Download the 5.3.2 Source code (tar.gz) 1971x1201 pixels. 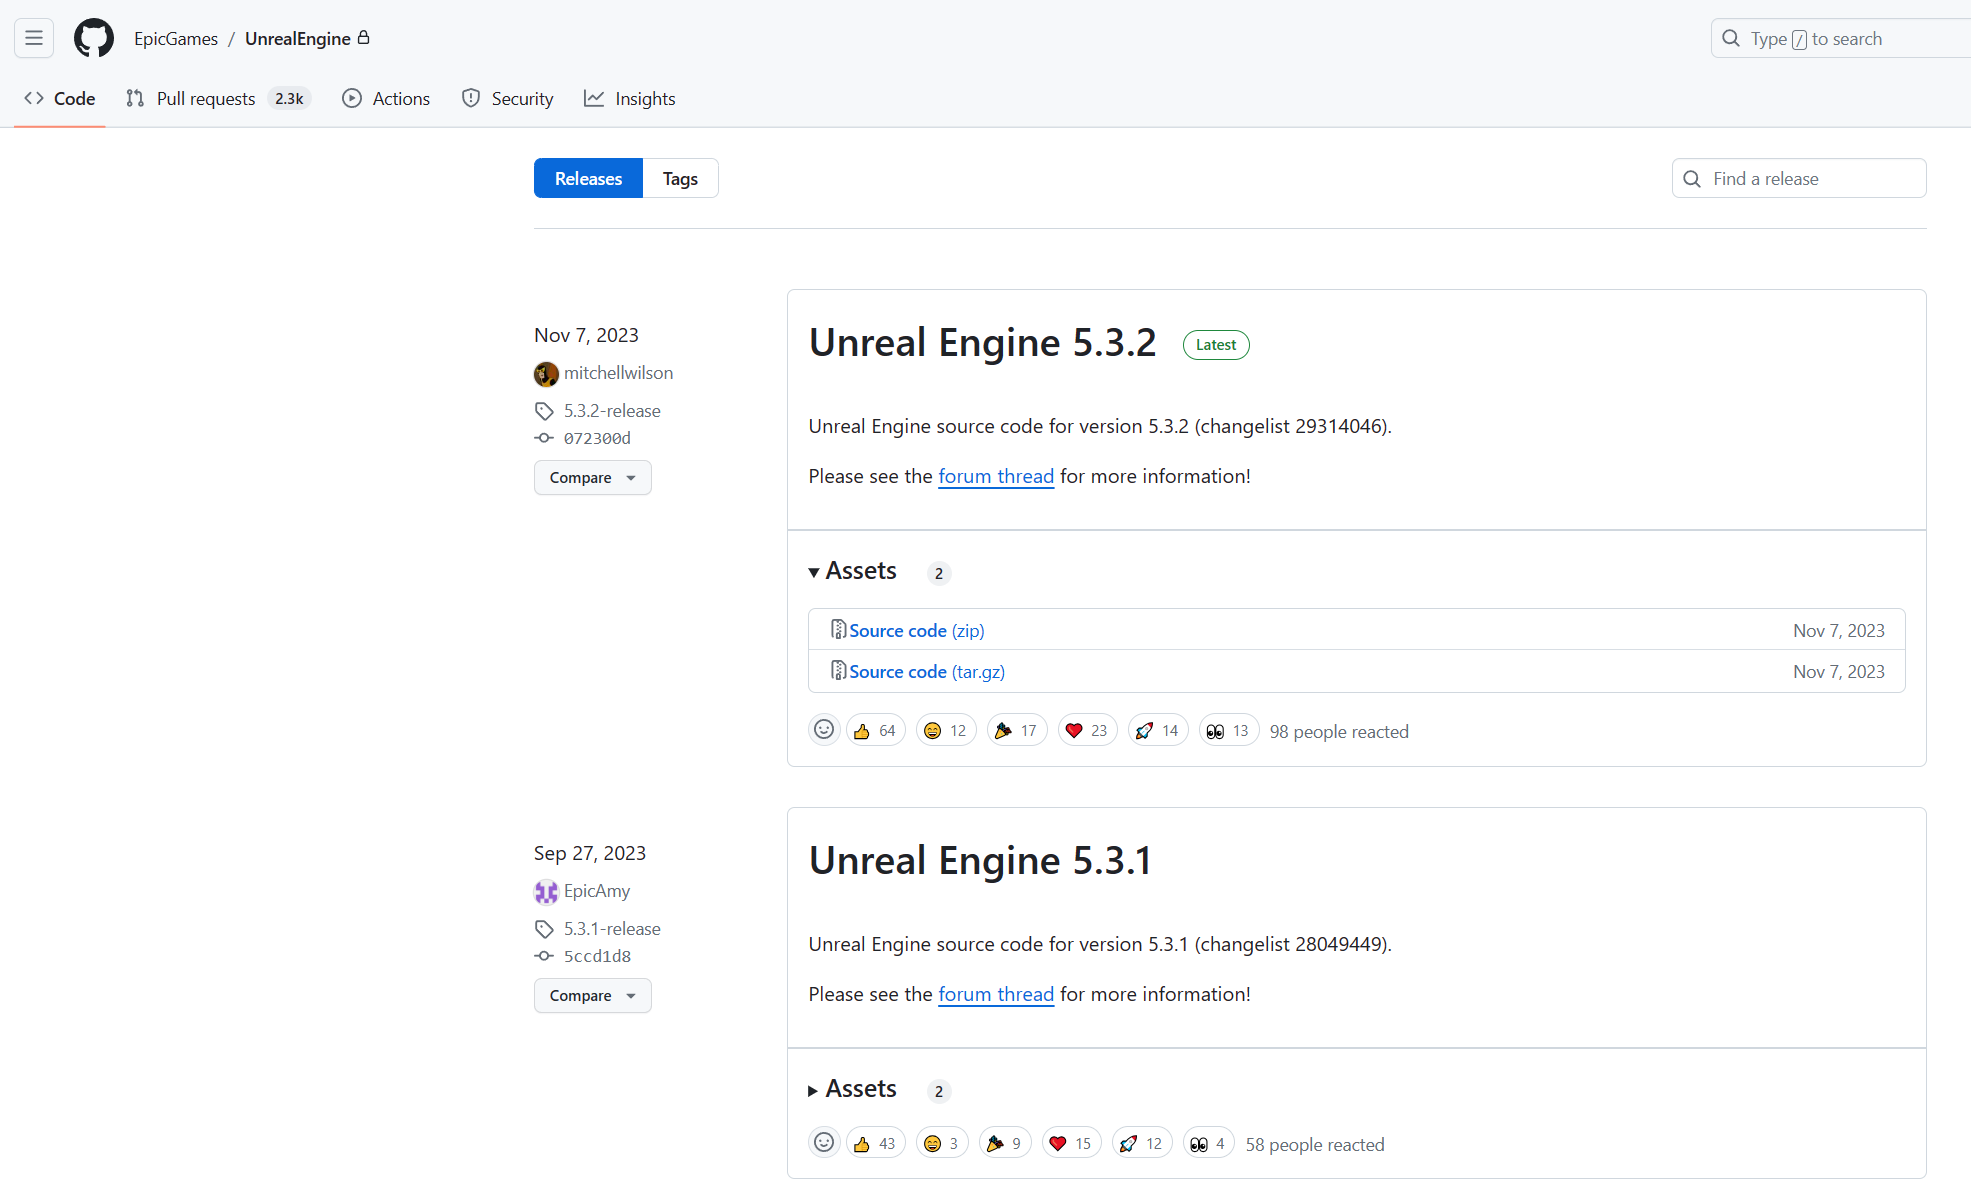point(927,672)
